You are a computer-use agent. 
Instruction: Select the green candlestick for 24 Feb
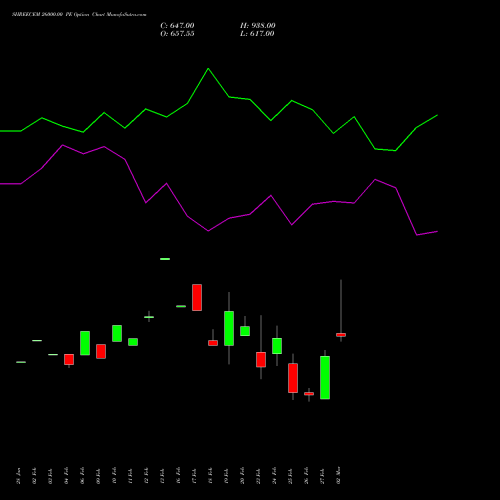(277, 346)
